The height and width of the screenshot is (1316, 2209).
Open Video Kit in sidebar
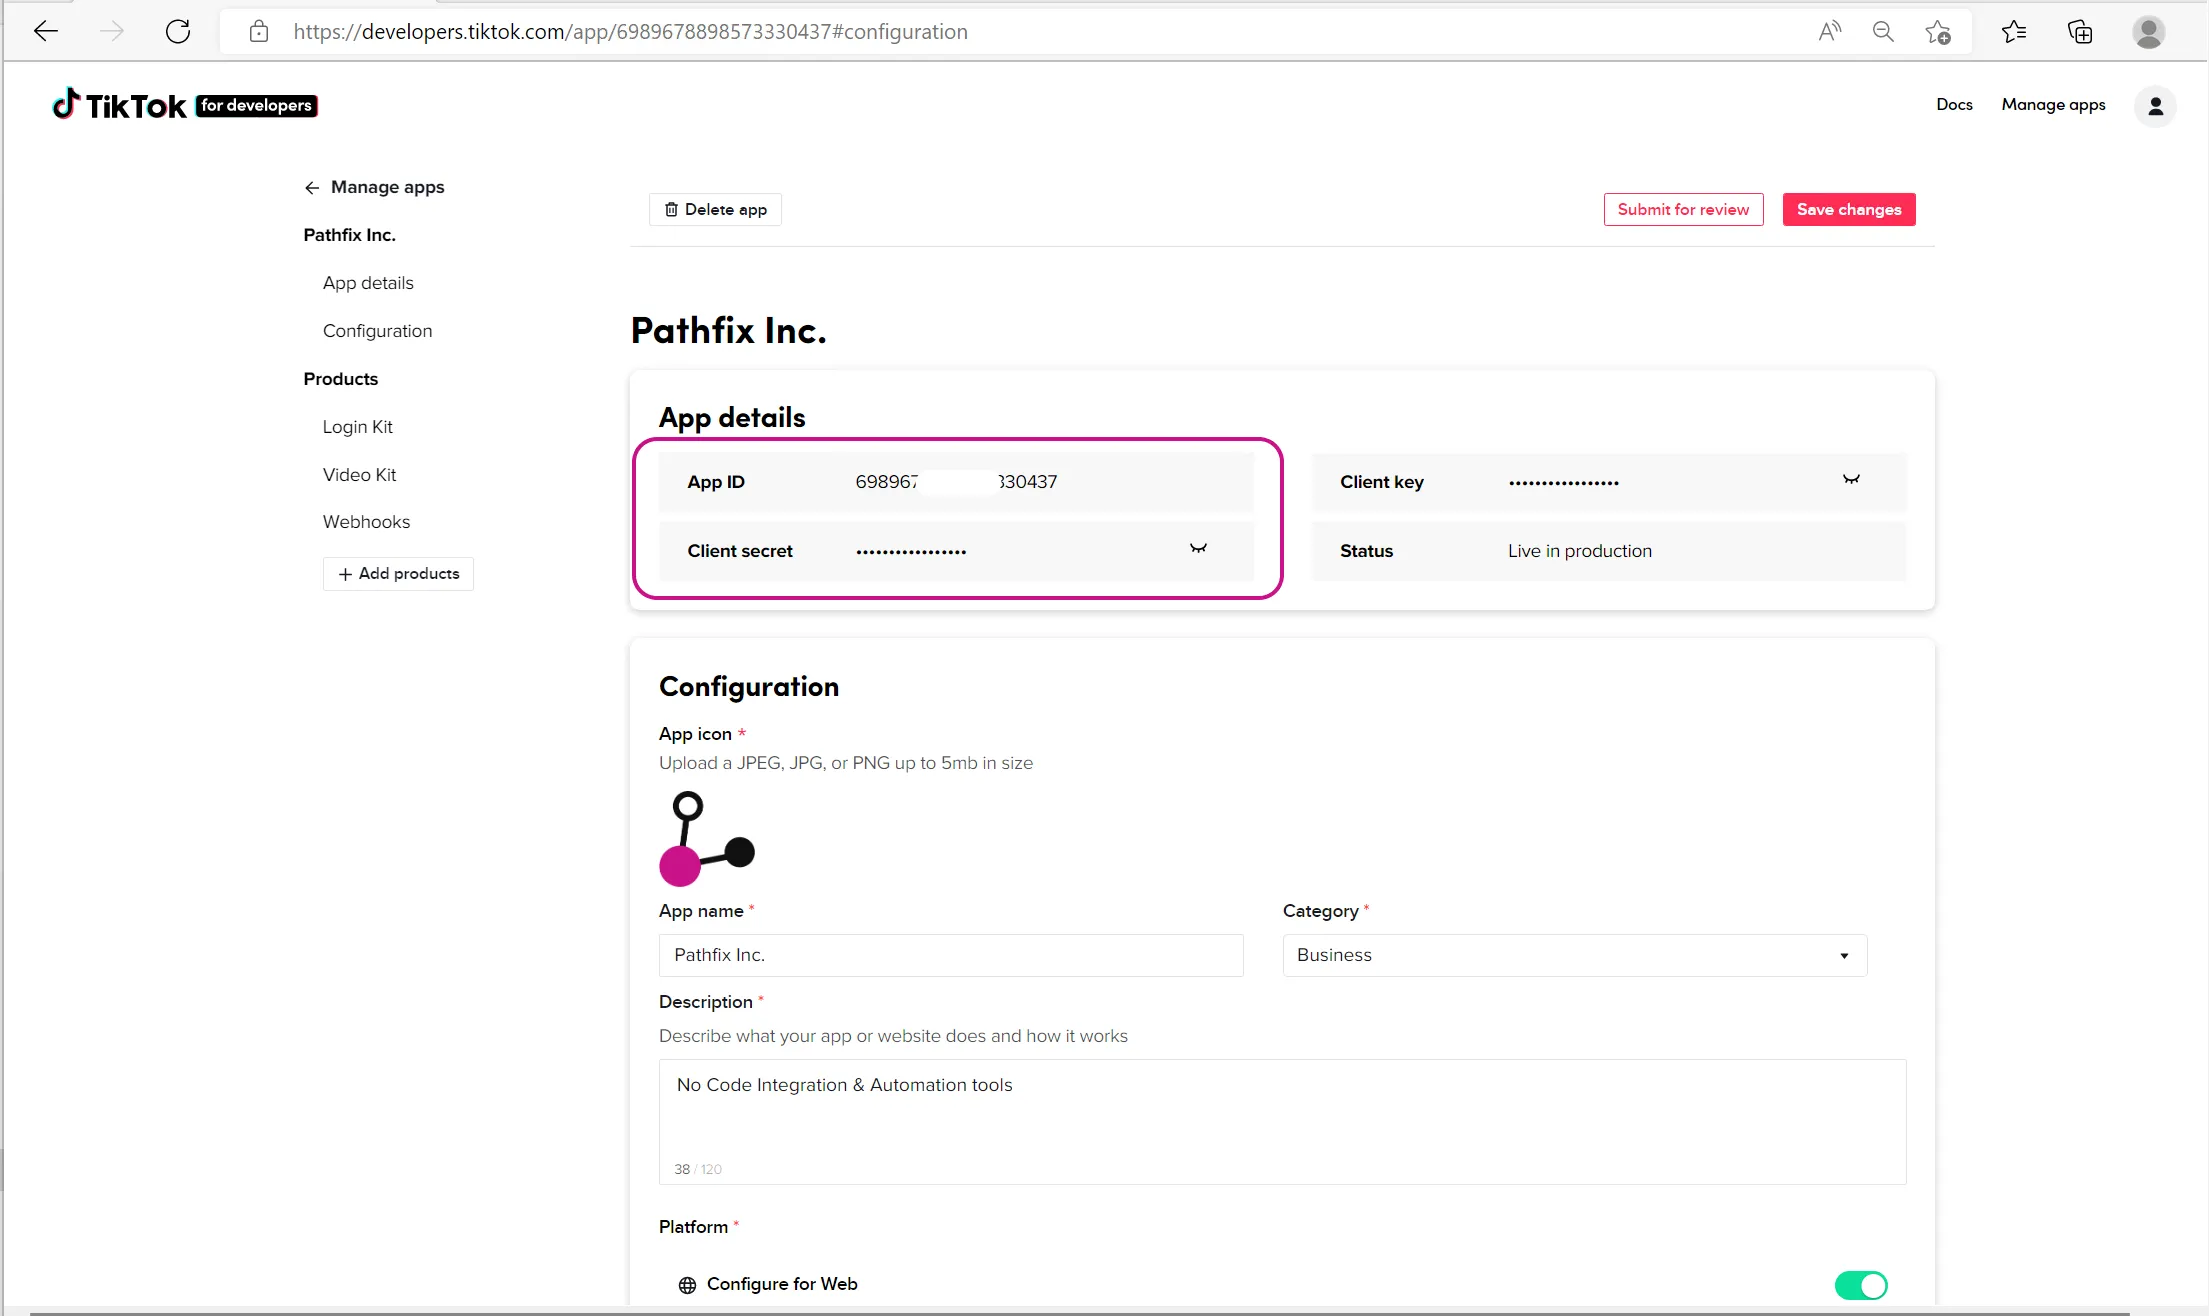coord(359,475)
